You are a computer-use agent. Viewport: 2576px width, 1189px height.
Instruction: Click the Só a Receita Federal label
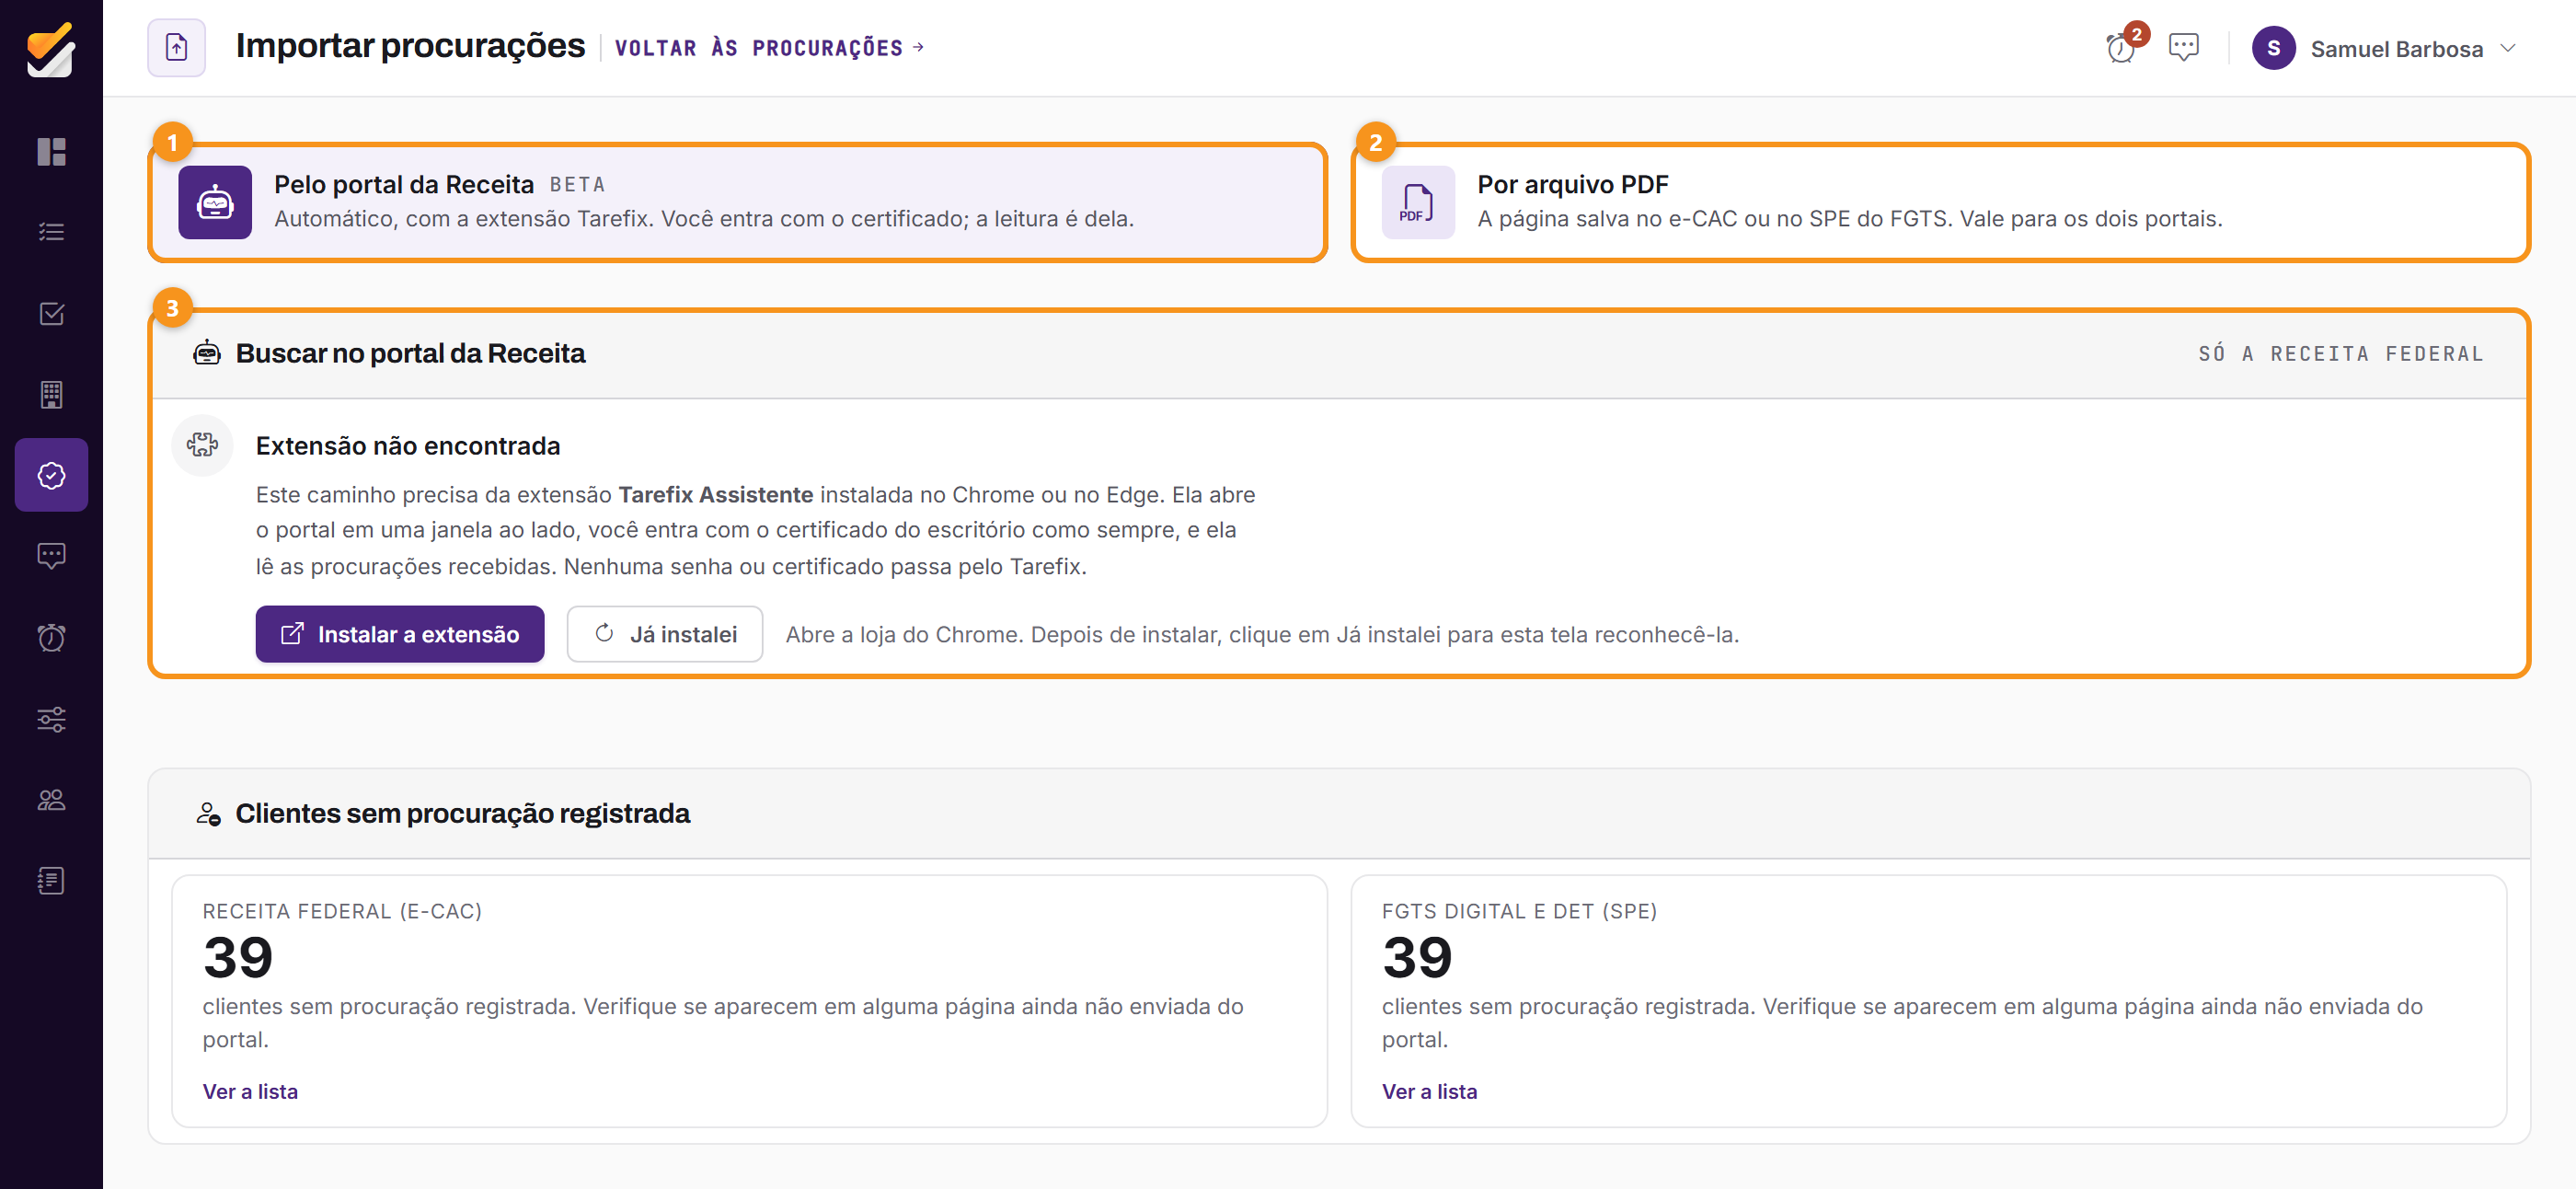click(2340, 353)
